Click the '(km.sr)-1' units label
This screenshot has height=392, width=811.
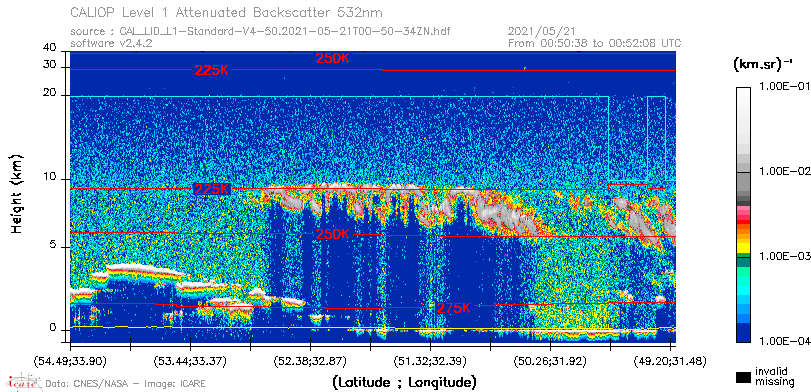[x=763, y=65]
